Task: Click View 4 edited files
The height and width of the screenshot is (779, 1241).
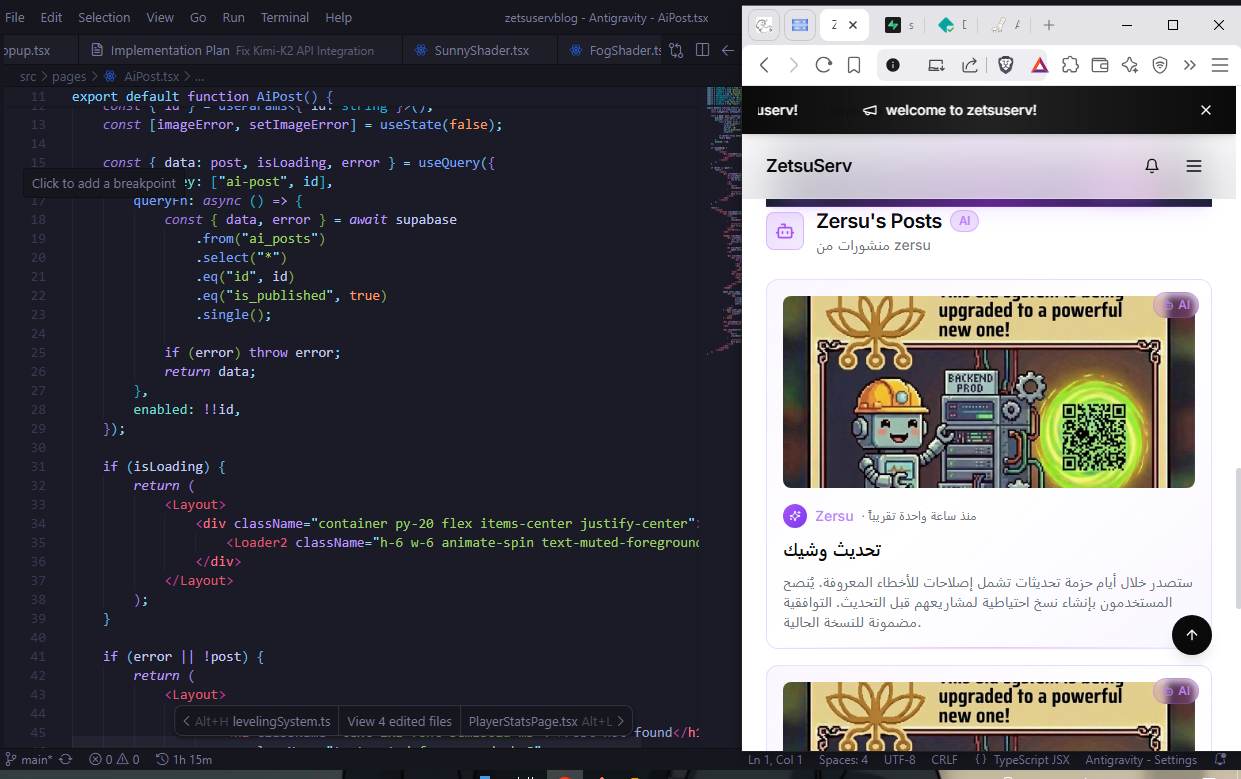Action: coord(399,721)
